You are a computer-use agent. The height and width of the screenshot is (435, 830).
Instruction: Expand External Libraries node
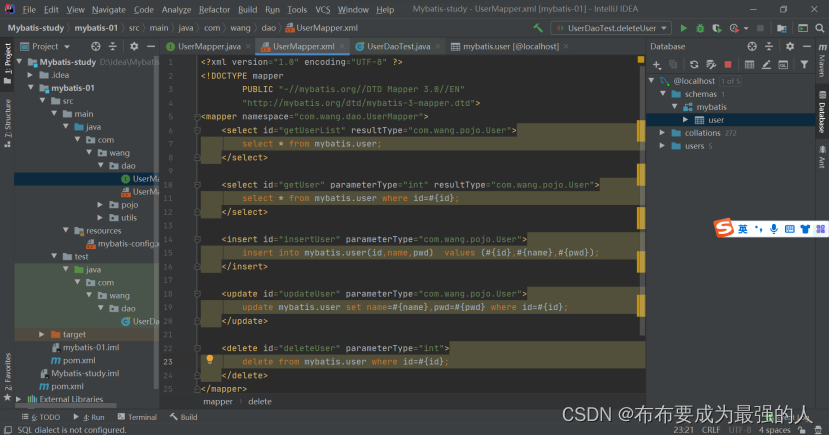[19, 399]
